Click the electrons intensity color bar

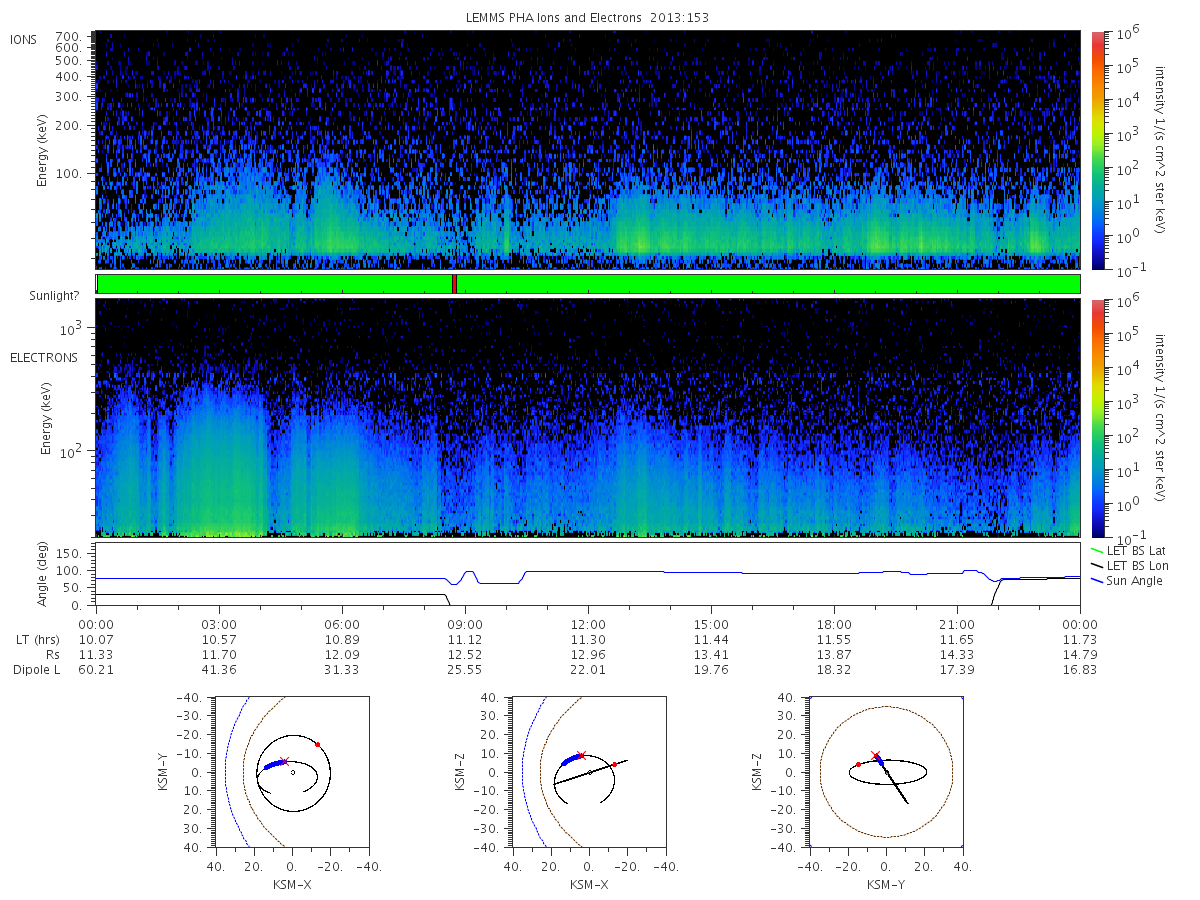coord(1097,417)
